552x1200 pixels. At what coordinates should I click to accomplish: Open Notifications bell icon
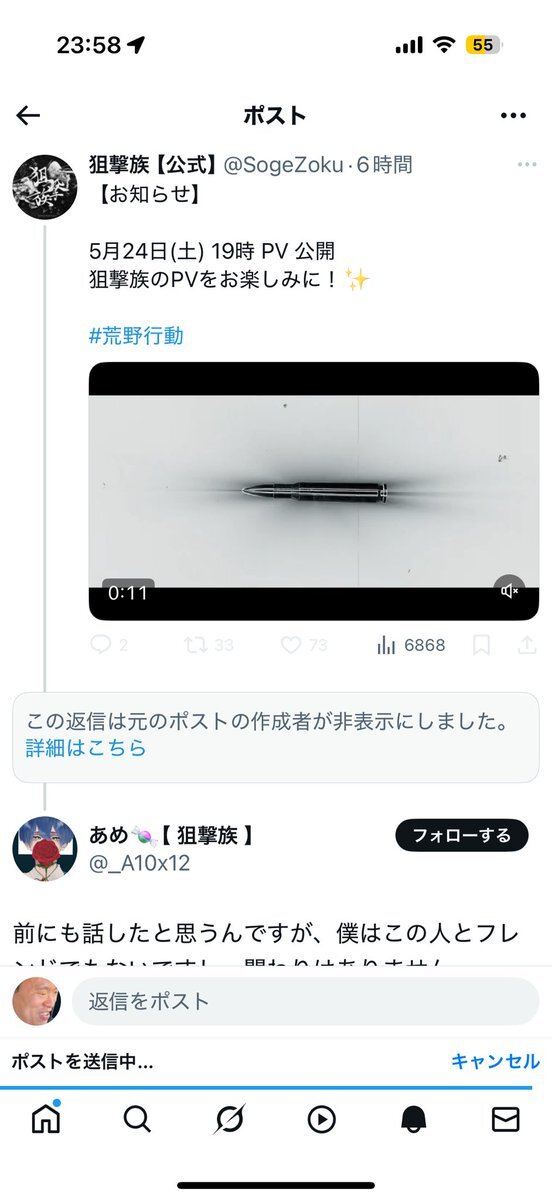[x=413, y=1119]
